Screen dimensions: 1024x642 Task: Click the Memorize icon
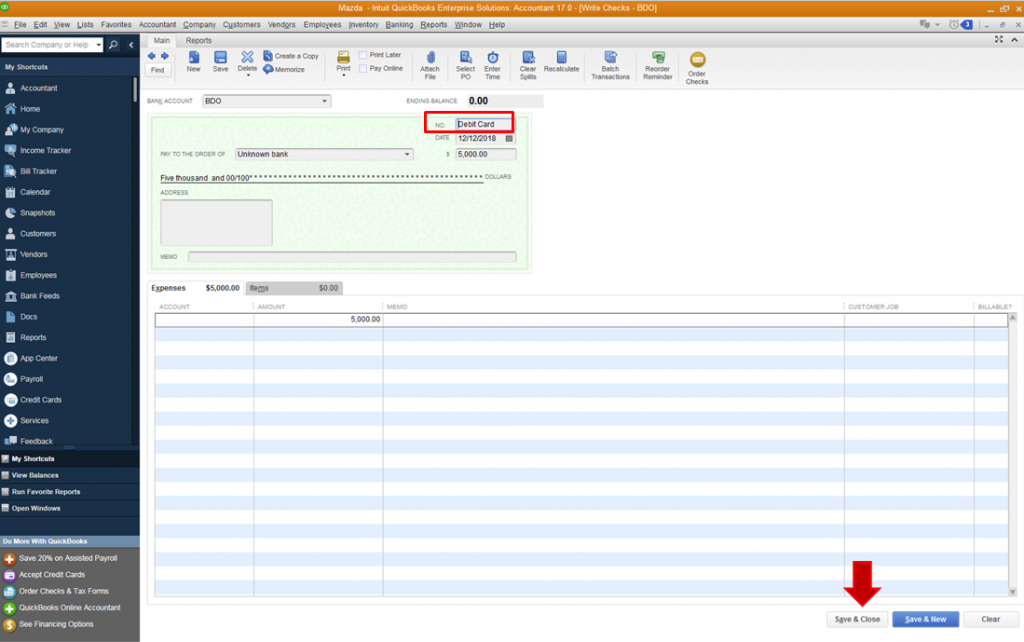(268, 69)
